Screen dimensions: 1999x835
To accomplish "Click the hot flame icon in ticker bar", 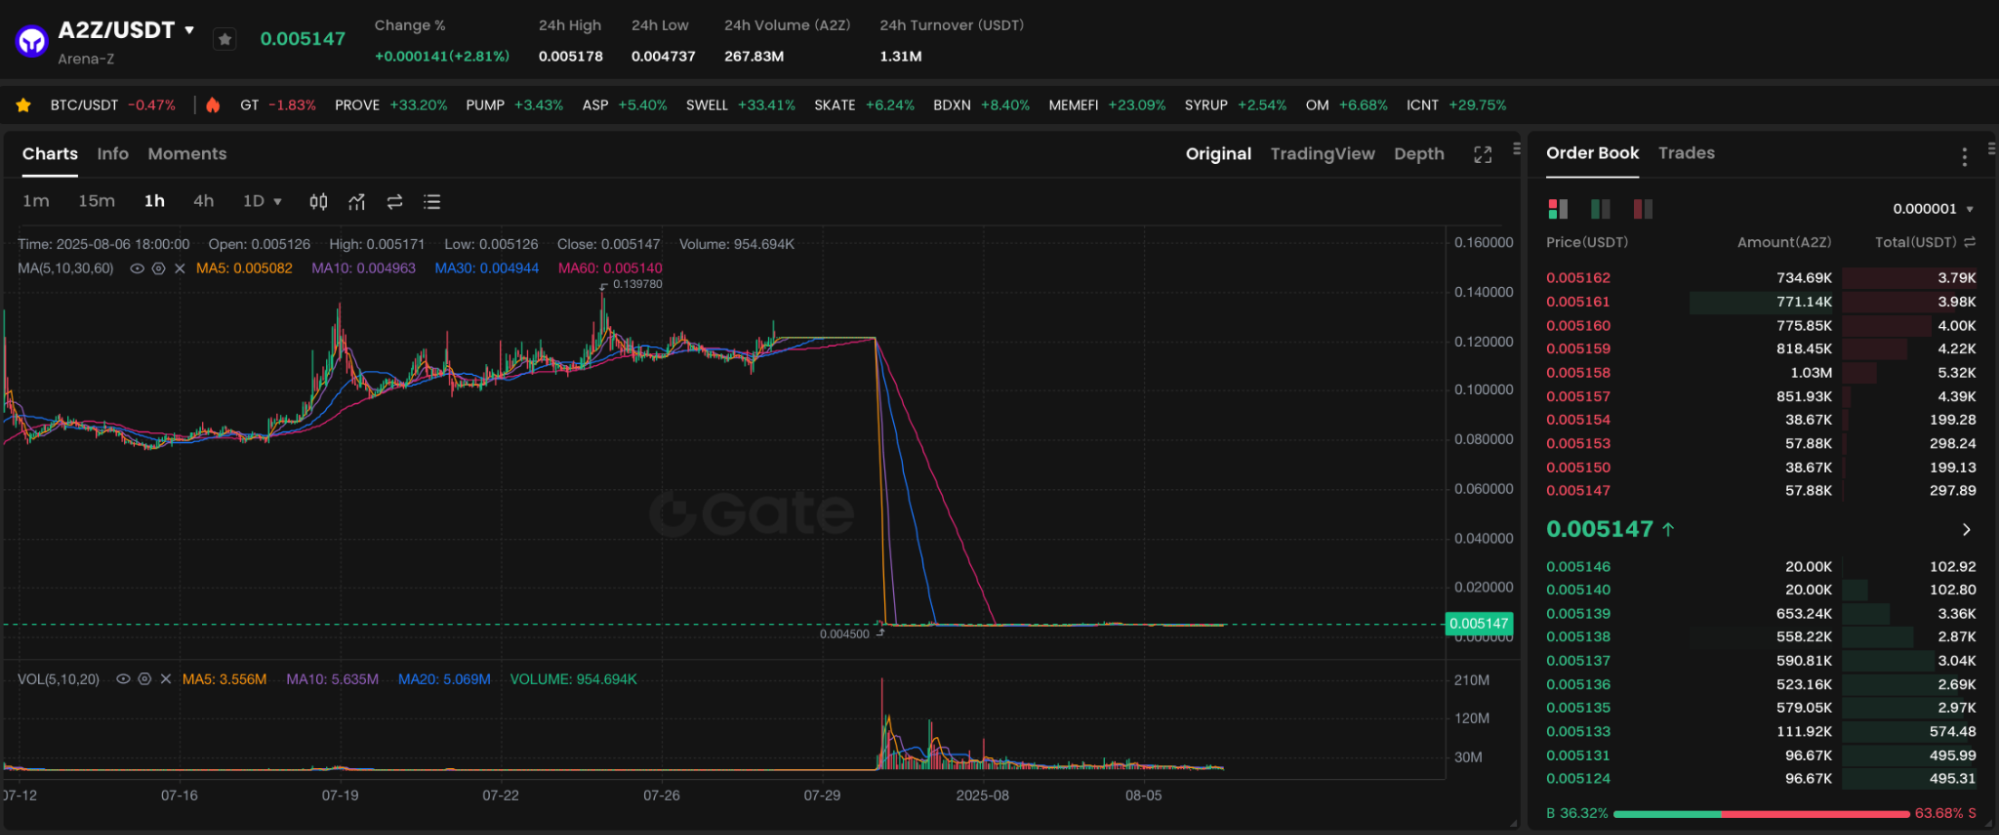I will pyautogui.click(x=213, y=105).
